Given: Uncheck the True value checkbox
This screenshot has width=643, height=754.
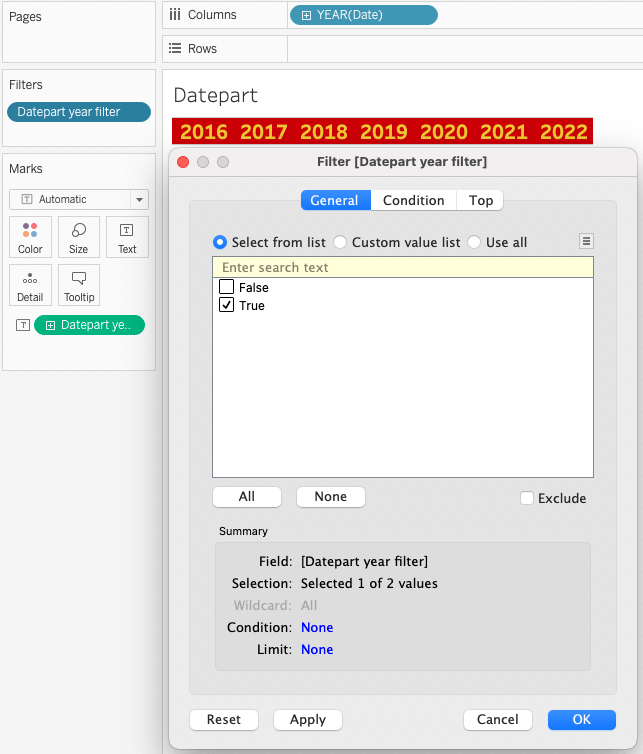Looking at the screenshot, I should 227,306.
